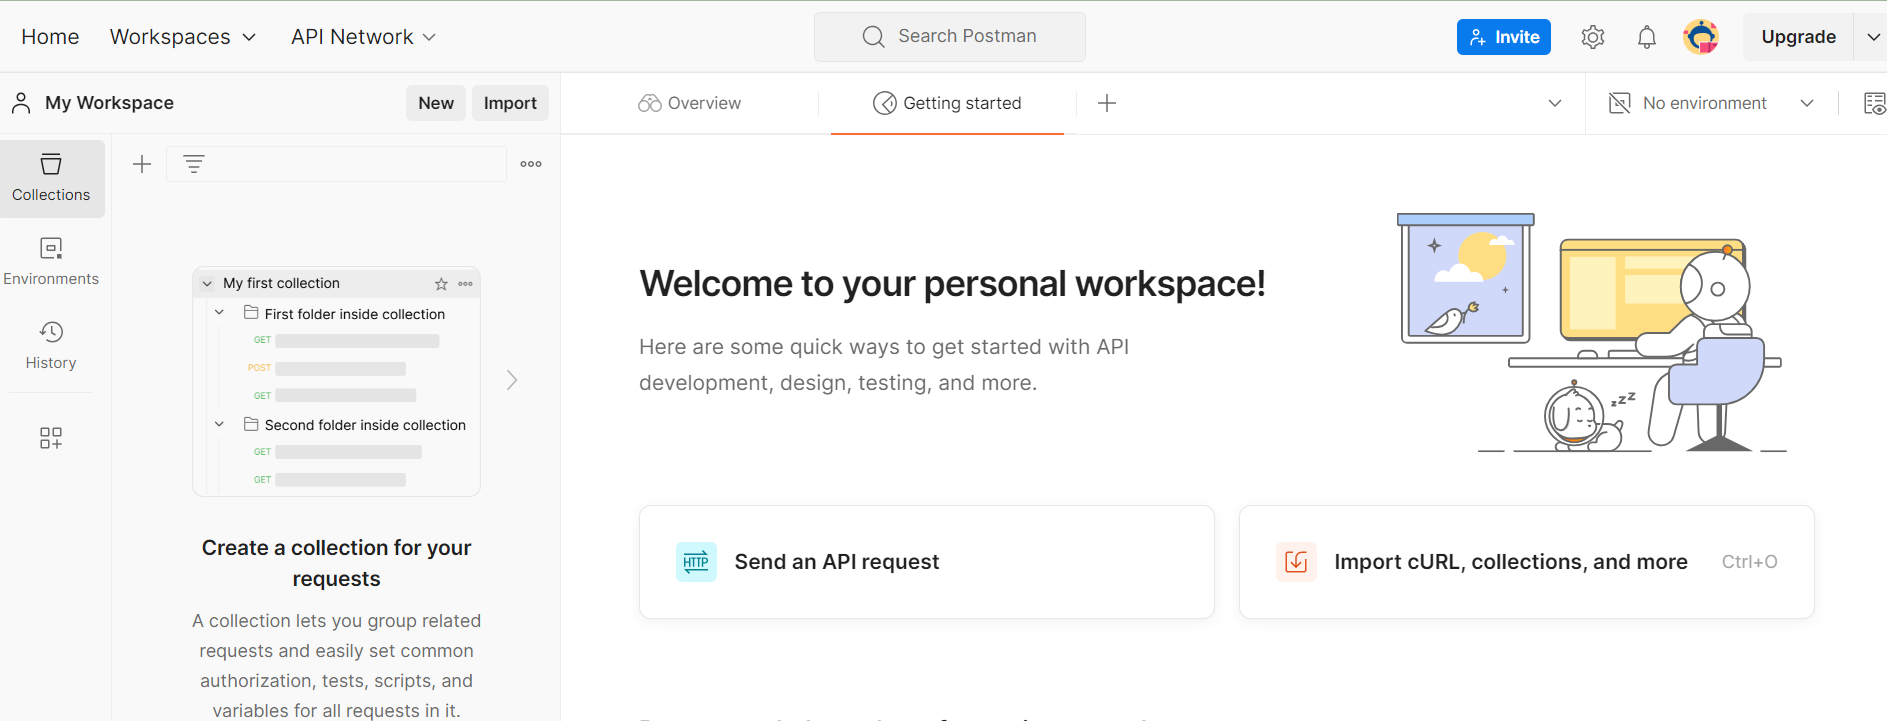Collapse My first collection
This screenshot has height=721, width=1887.
(x=207, y=284)
